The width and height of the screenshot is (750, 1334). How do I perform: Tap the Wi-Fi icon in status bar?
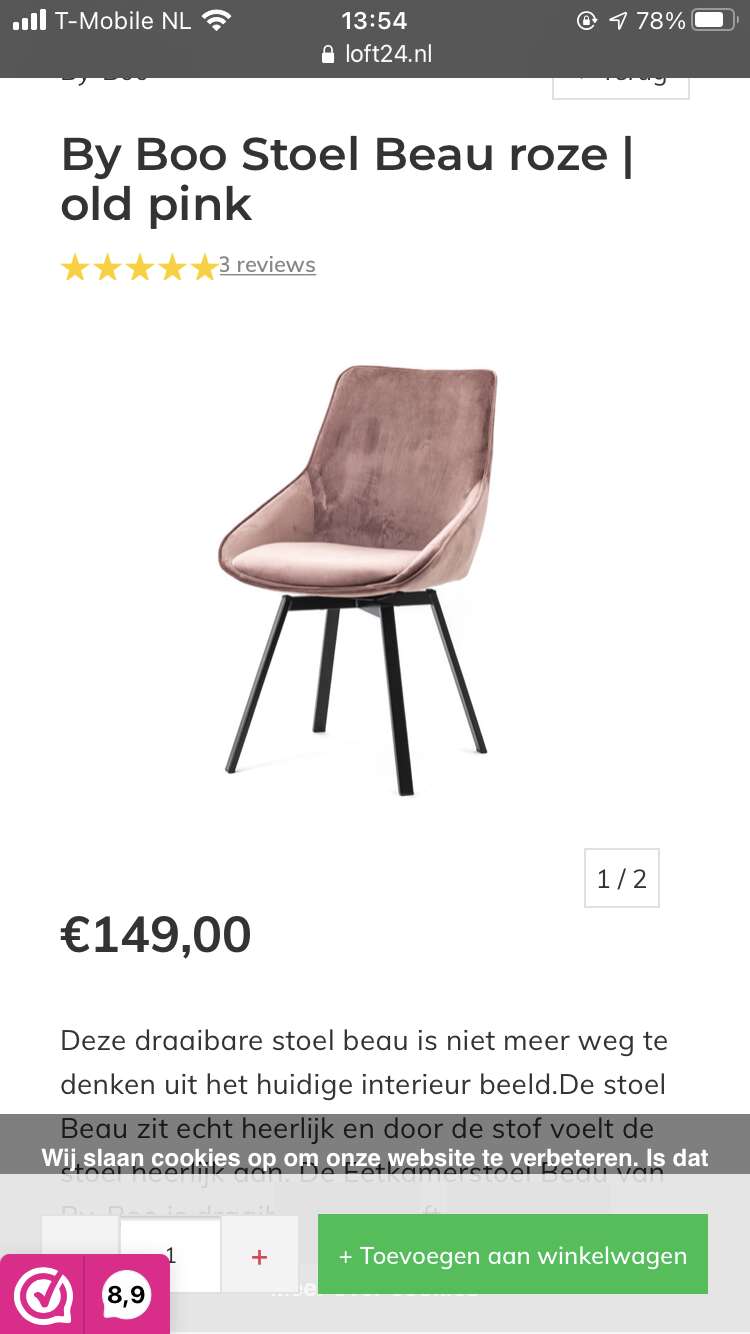pos(216,20)
